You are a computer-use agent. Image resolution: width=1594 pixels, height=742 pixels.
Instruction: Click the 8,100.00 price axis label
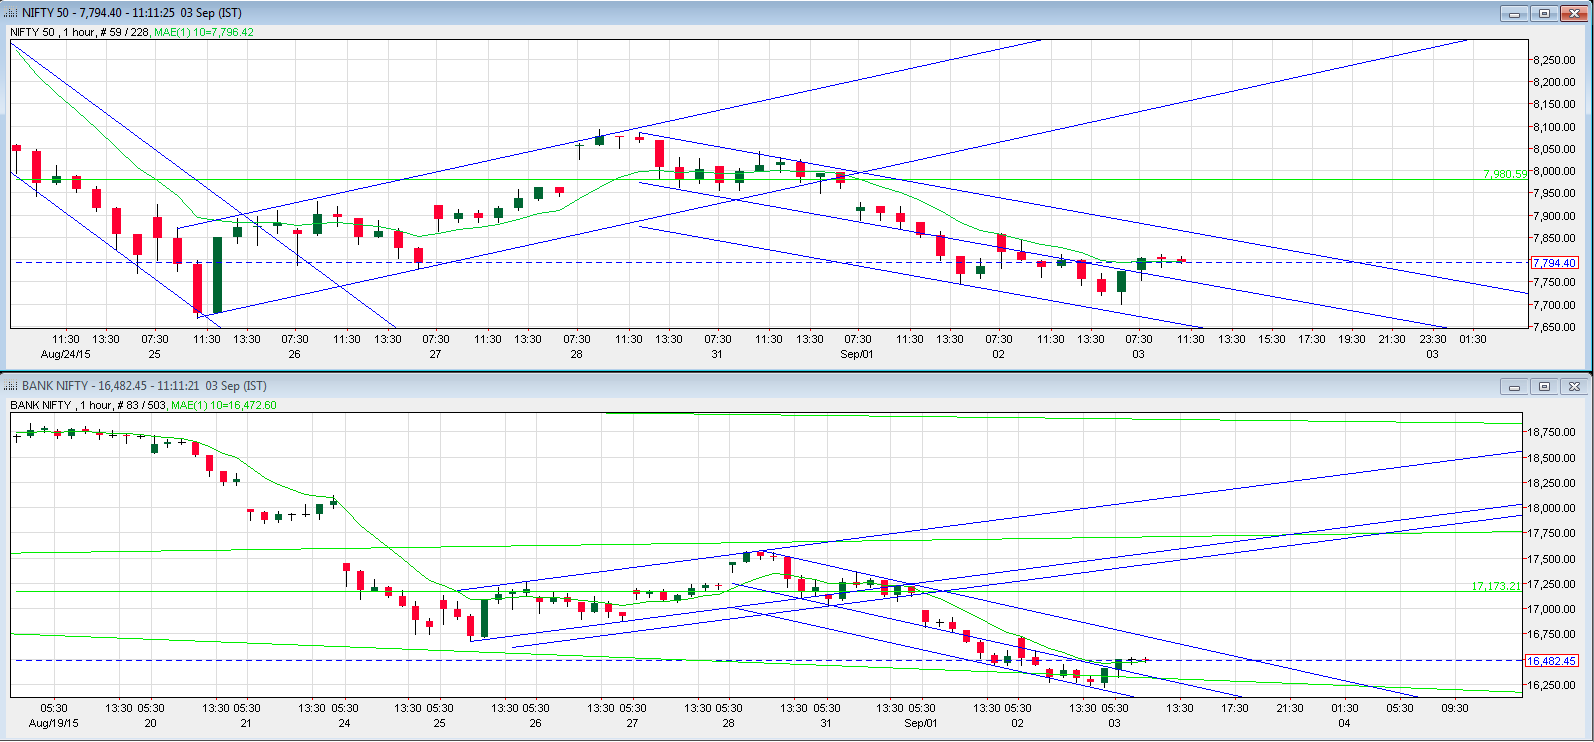(1554, 127)
